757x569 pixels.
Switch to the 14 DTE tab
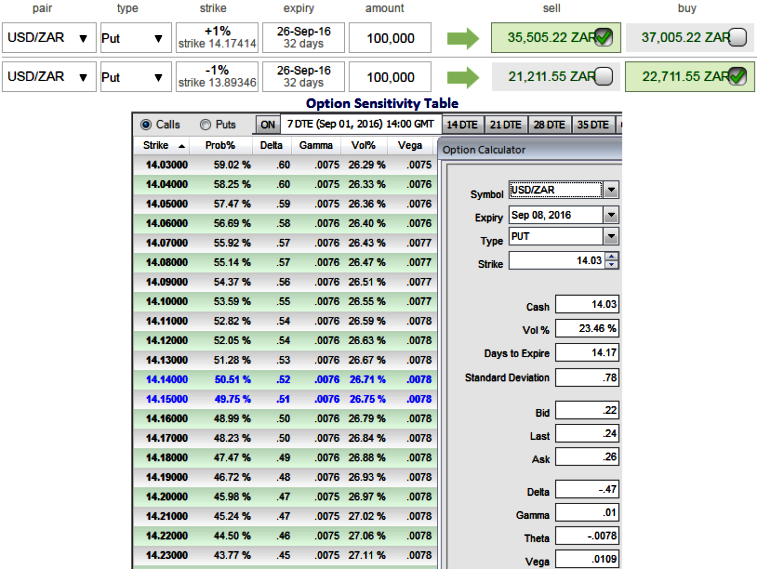462,125
